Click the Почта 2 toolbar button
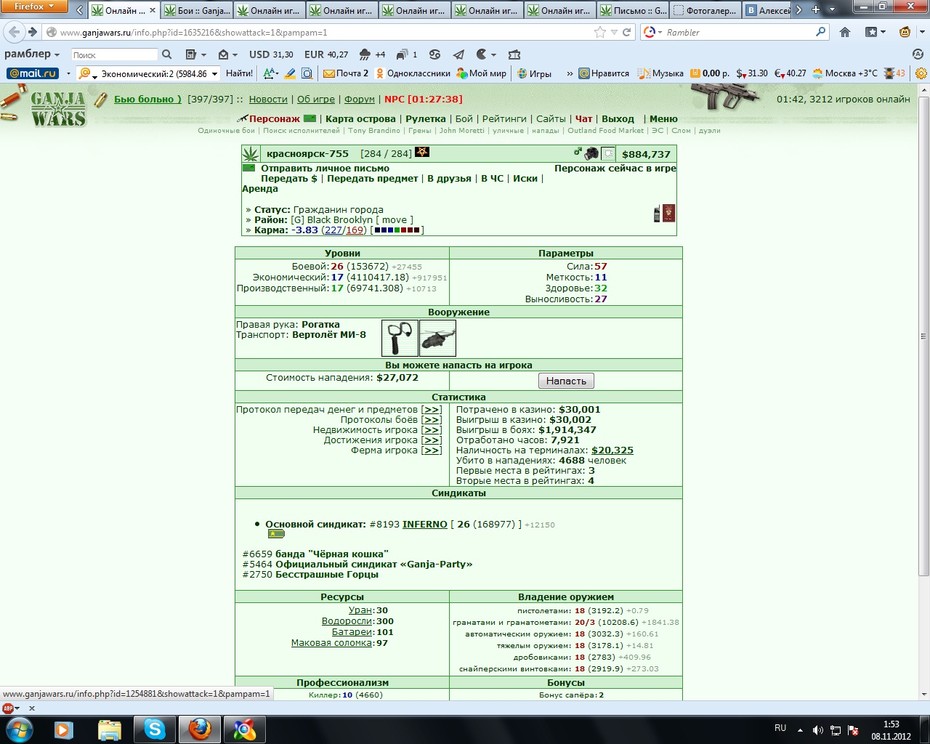Viewport: 930px width, 744px height. point(346,74)
